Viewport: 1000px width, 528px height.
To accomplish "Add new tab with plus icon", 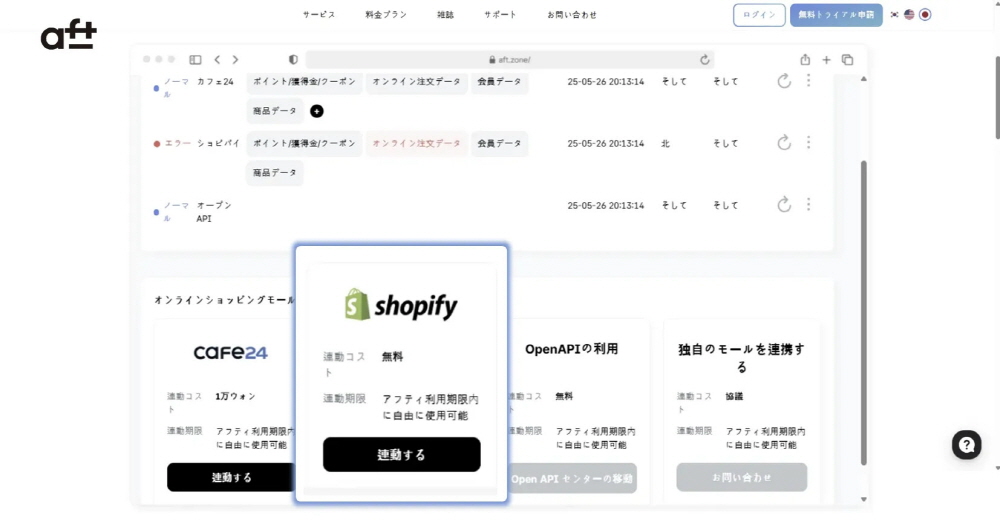I will click(826, 59).
